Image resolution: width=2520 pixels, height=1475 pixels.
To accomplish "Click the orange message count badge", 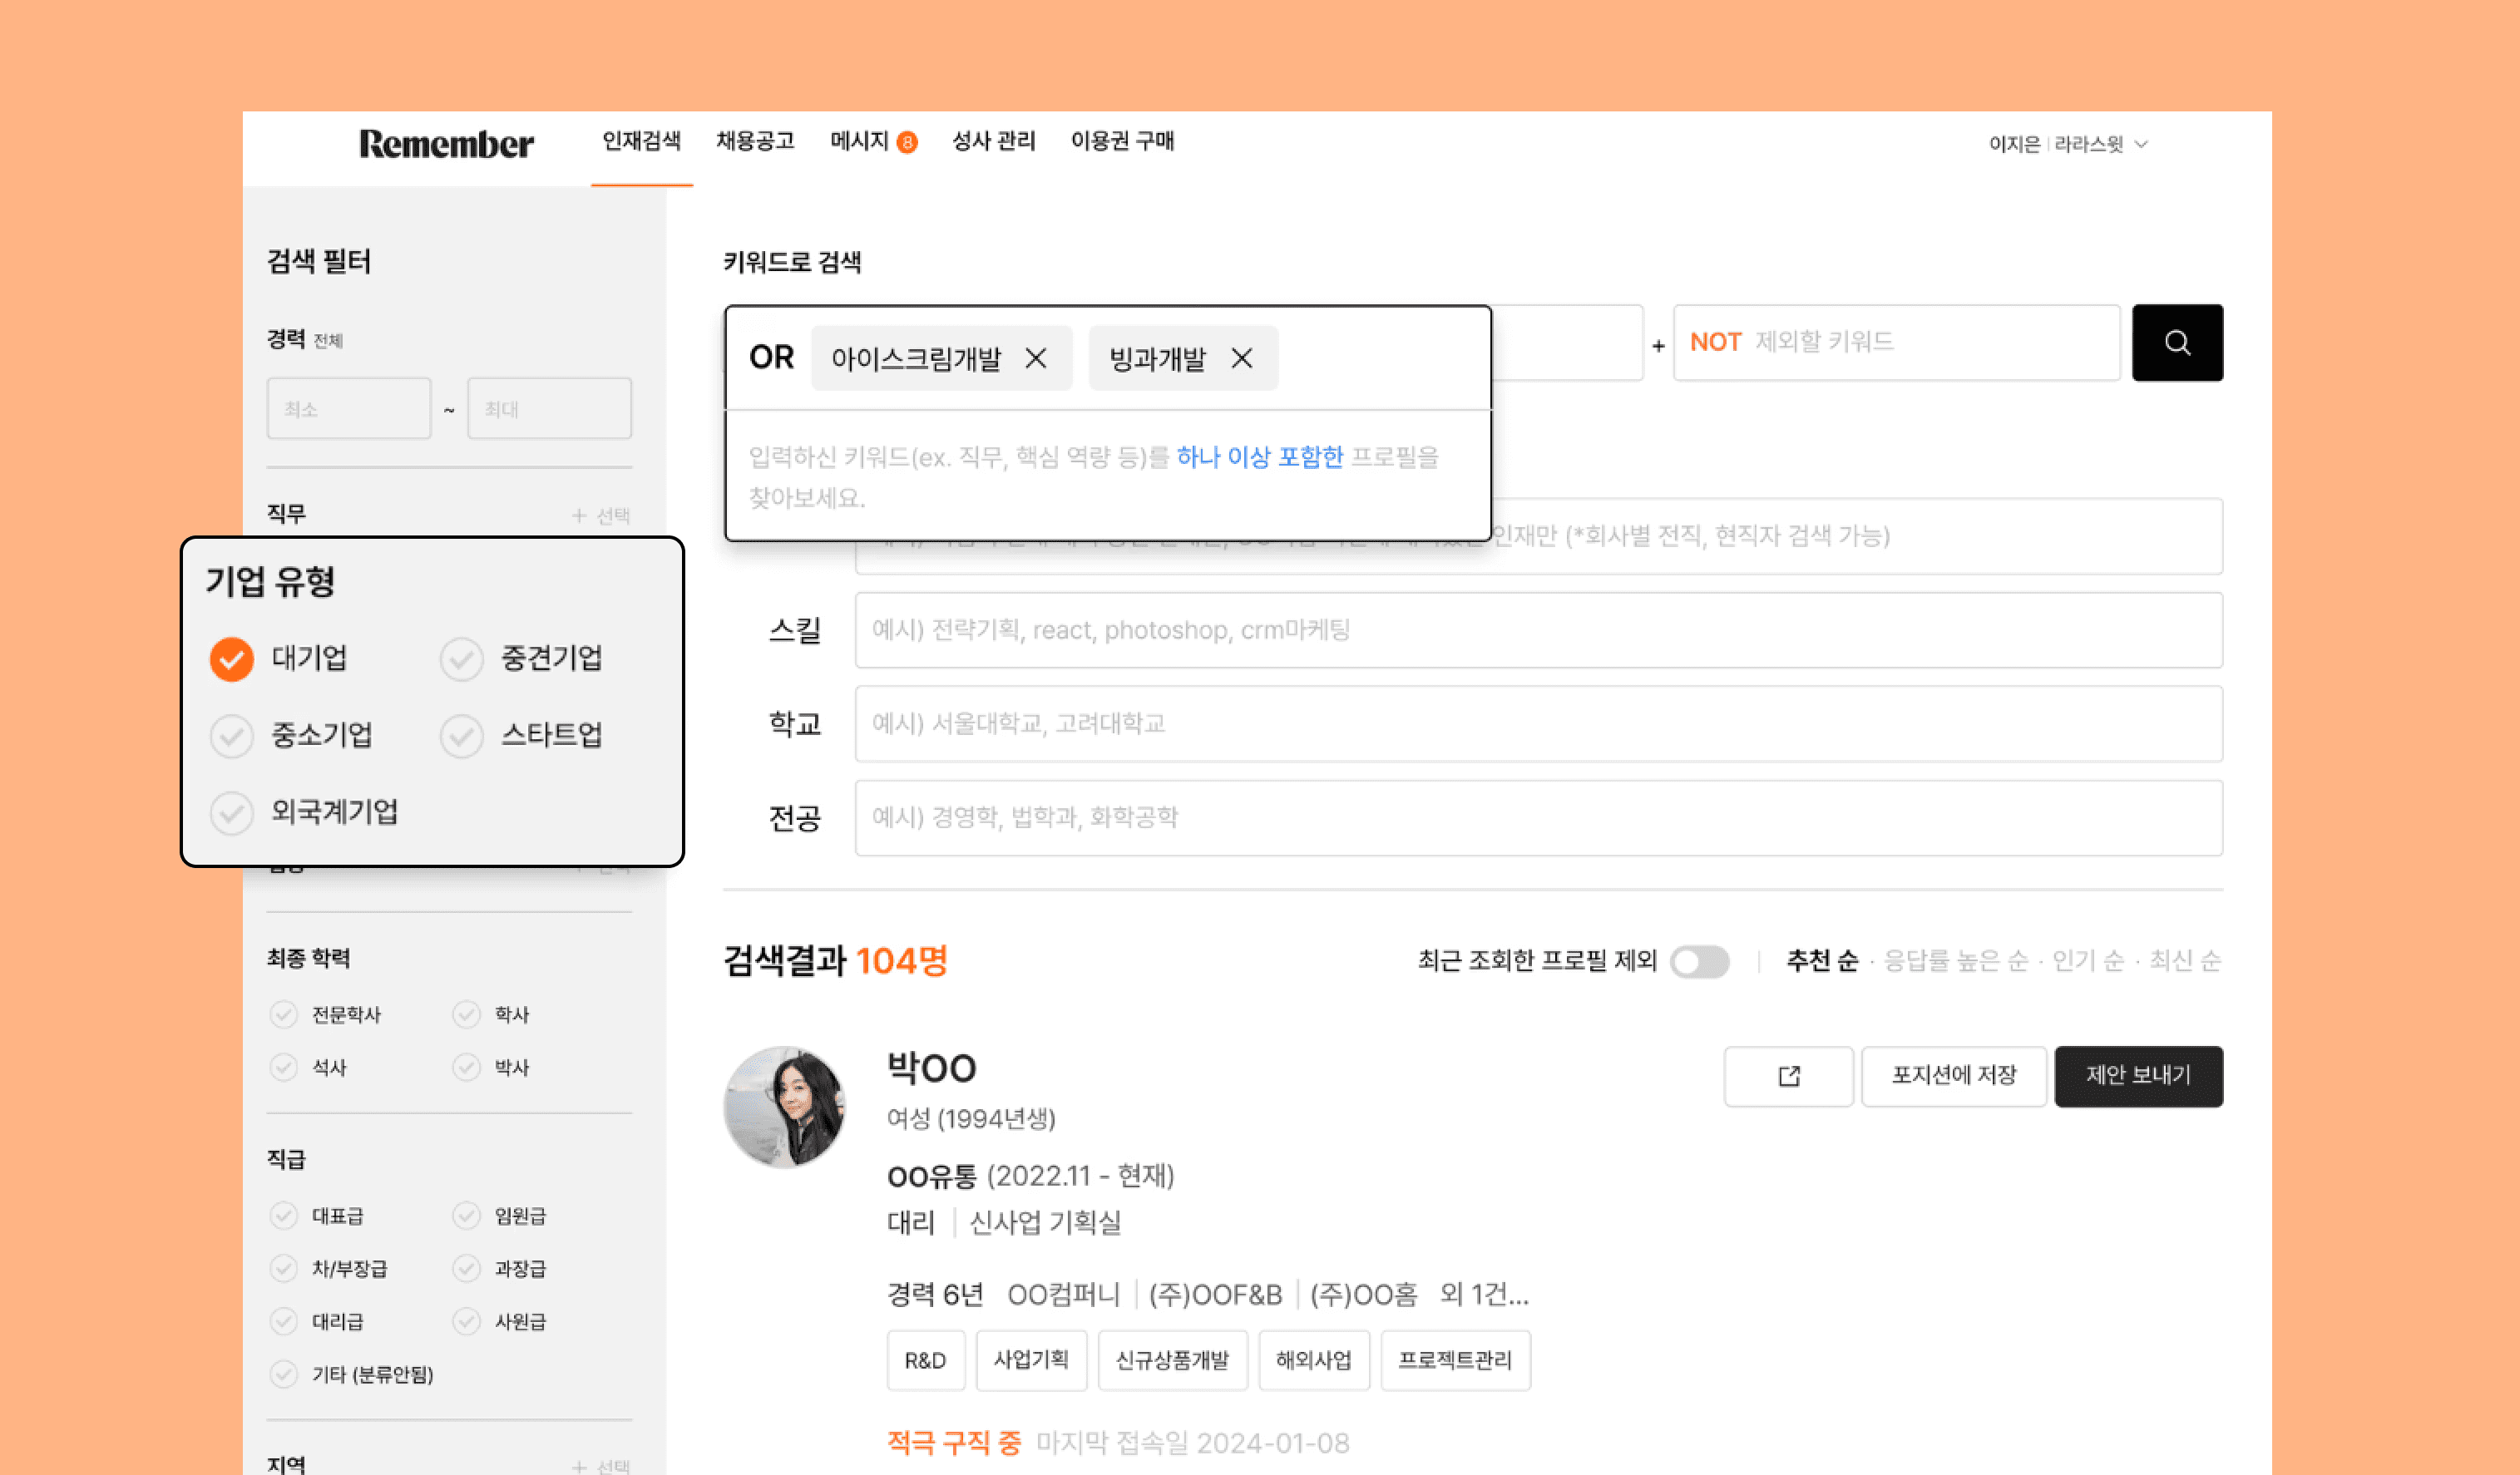I will pos(907,142).
